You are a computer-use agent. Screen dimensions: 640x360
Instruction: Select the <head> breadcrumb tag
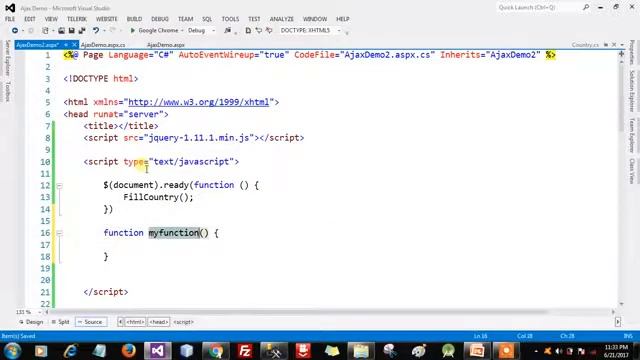pyautogui.click(x=159, y=322)
